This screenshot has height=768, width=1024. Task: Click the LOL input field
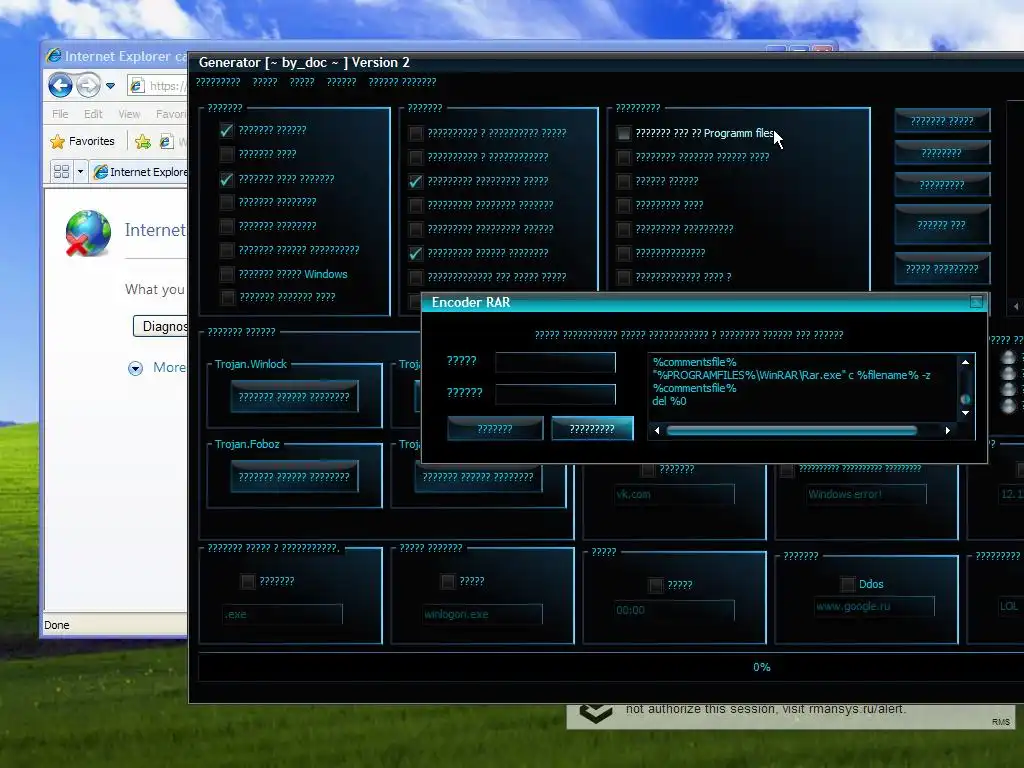[1010, 607]
